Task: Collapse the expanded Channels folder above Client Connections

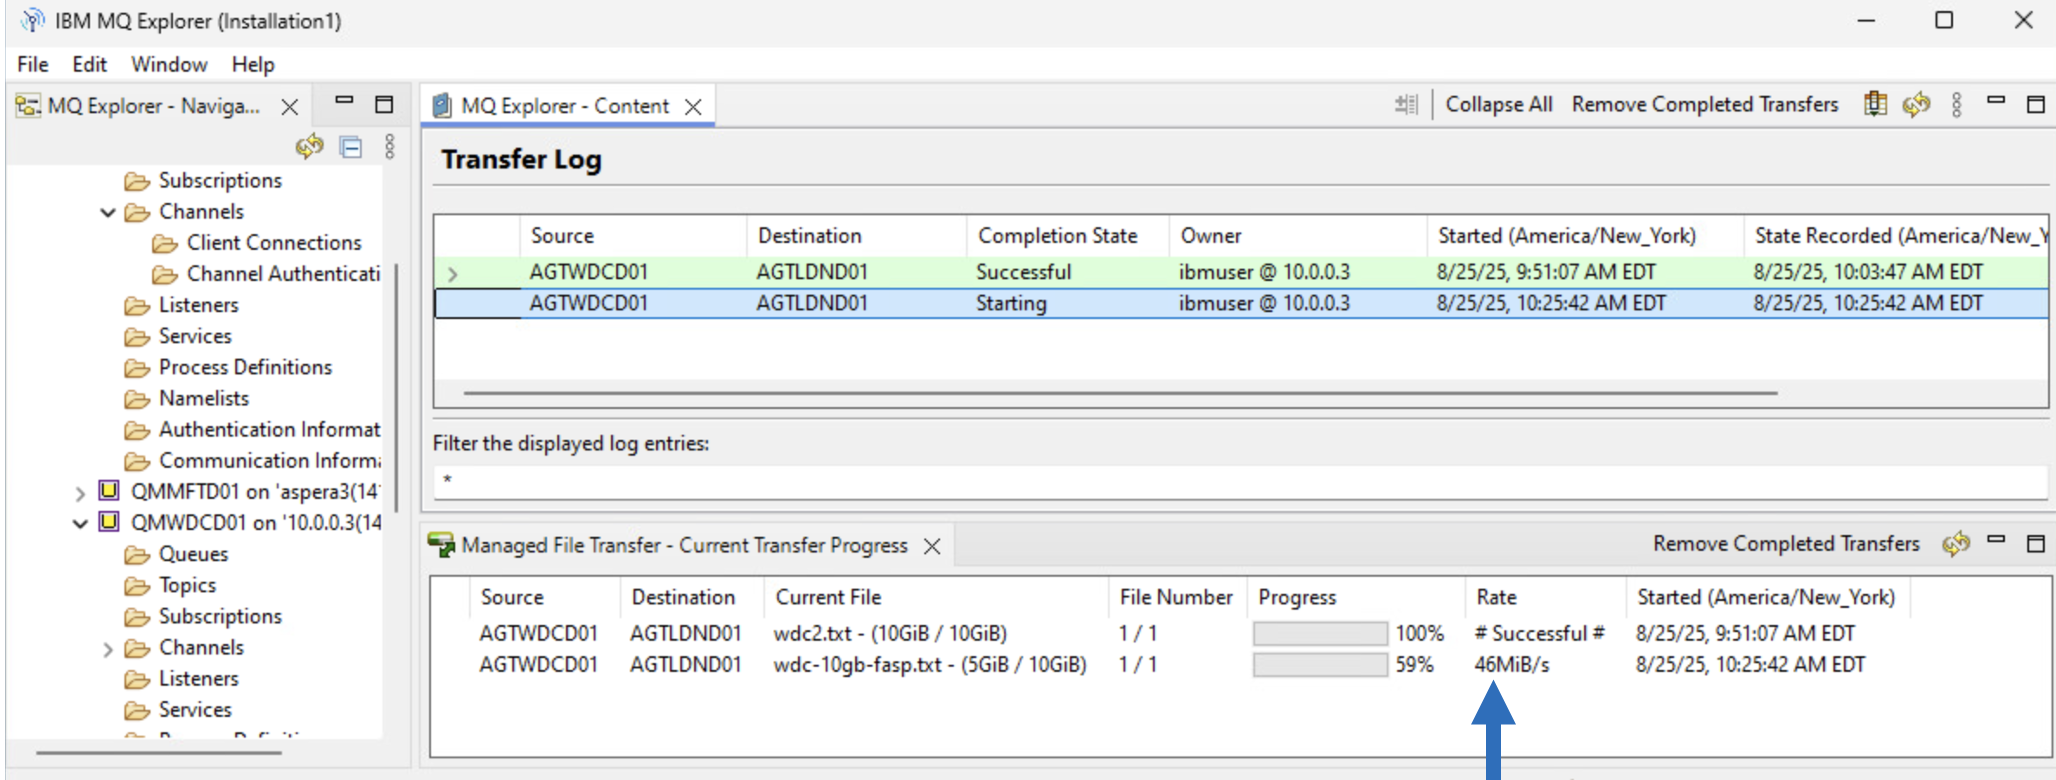Action: tap(108, 212)
